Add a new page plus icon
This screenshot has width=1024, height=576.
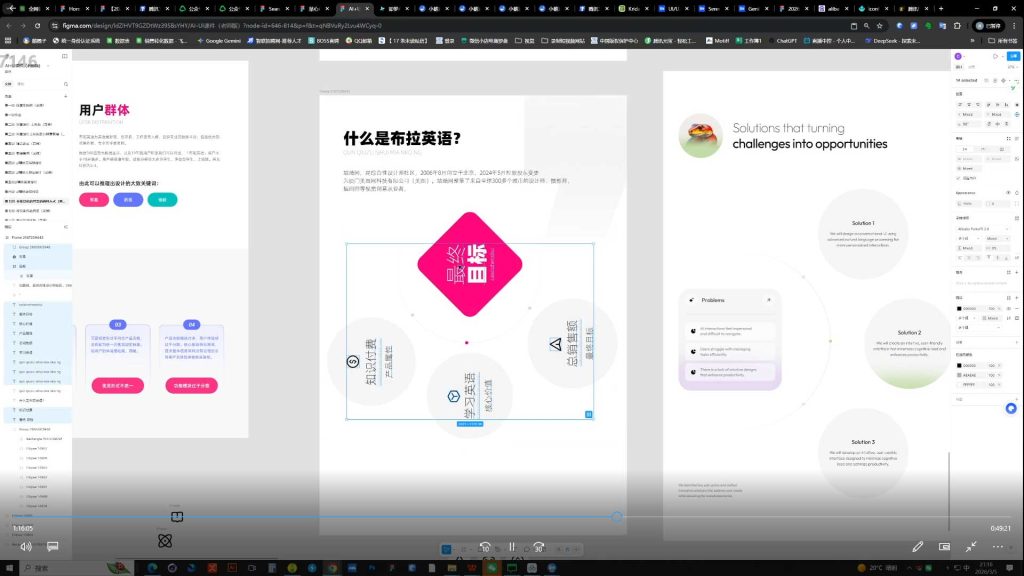click(65, 96)
